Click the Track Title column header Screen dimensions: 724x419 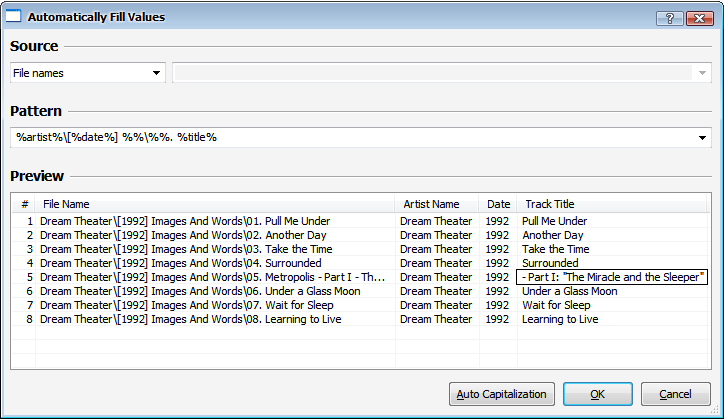(612, 204)
